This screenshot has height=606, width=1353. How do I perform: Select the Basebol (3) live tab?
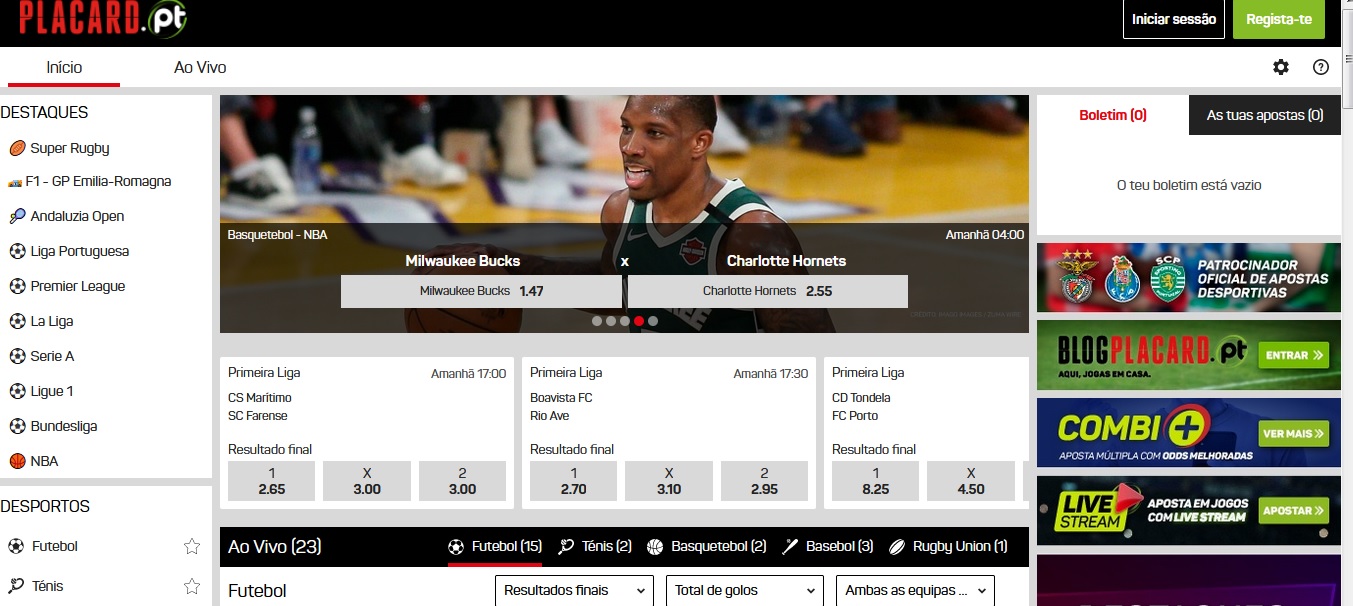point(827,547)
